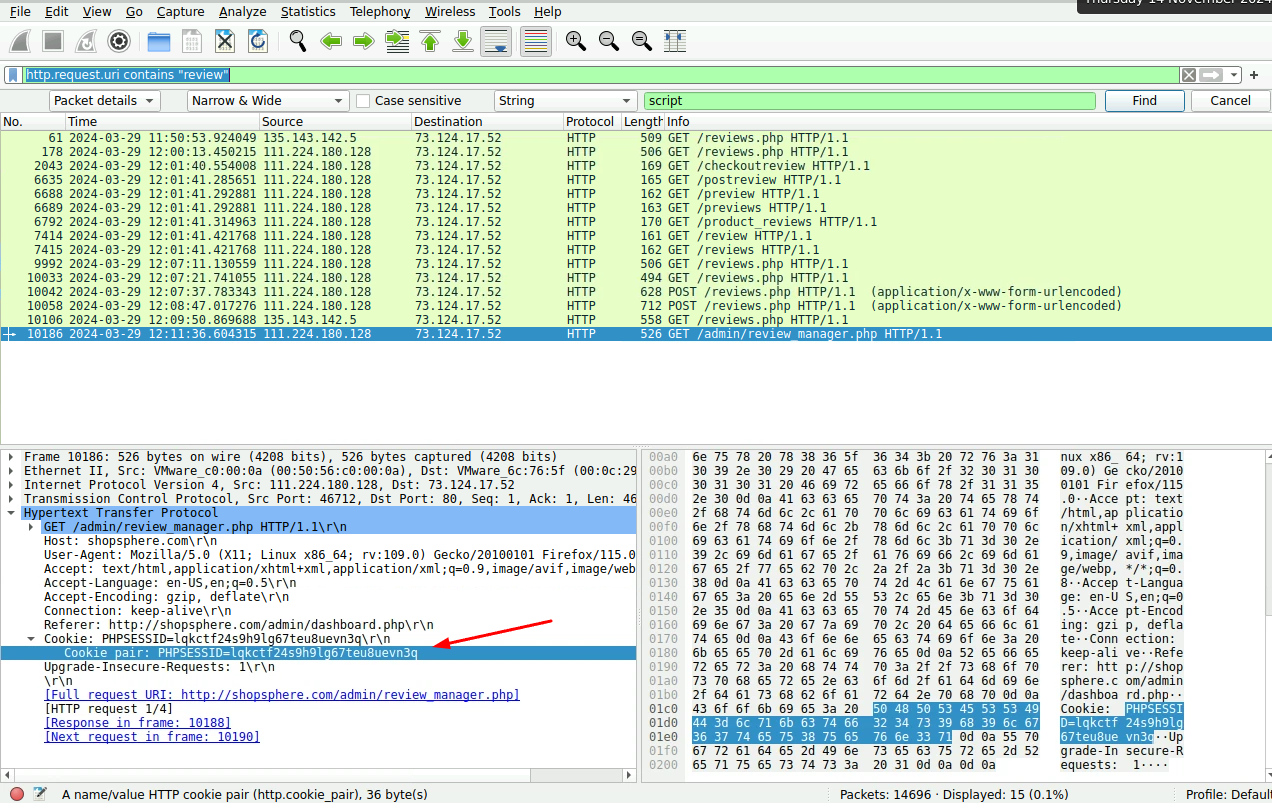Click the packet details horizontal scrollbar

(x=320, y=776)
